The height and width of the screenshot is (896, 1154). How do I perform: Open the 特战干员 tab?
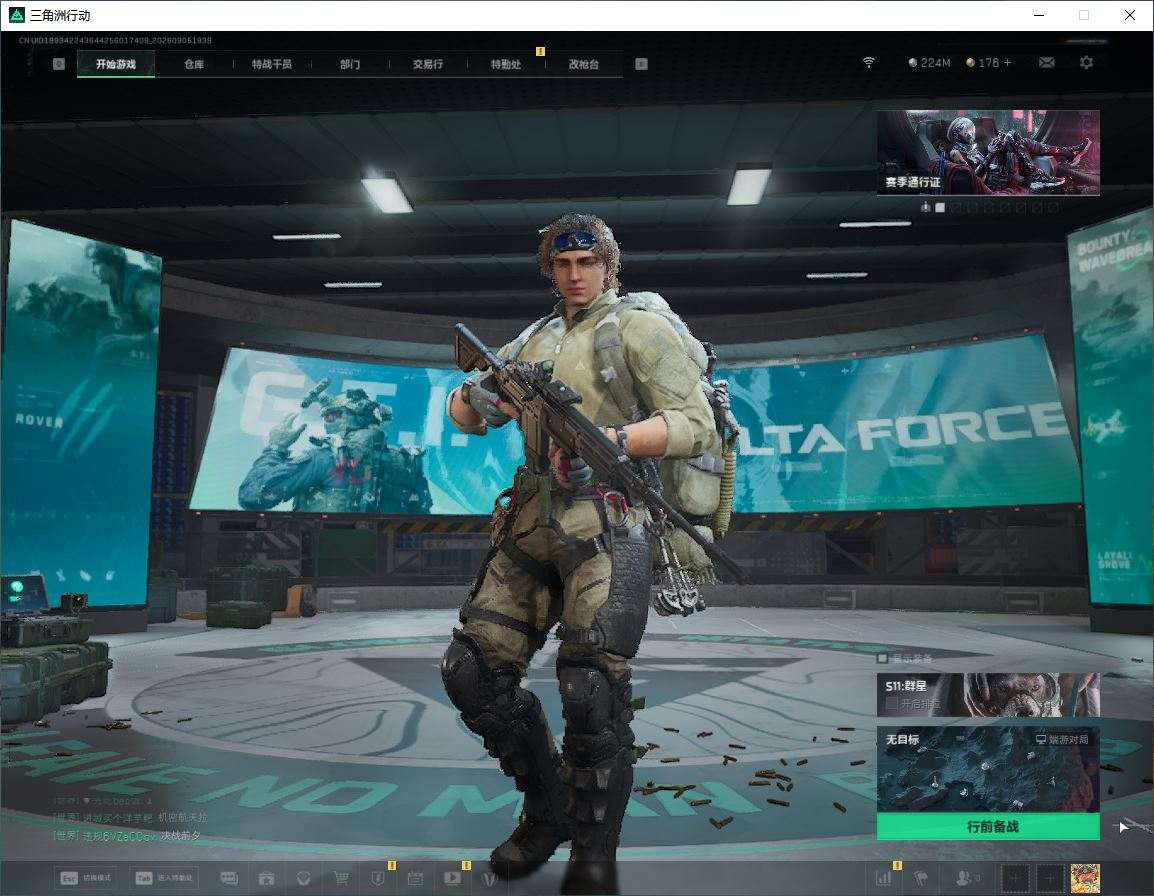272,64
